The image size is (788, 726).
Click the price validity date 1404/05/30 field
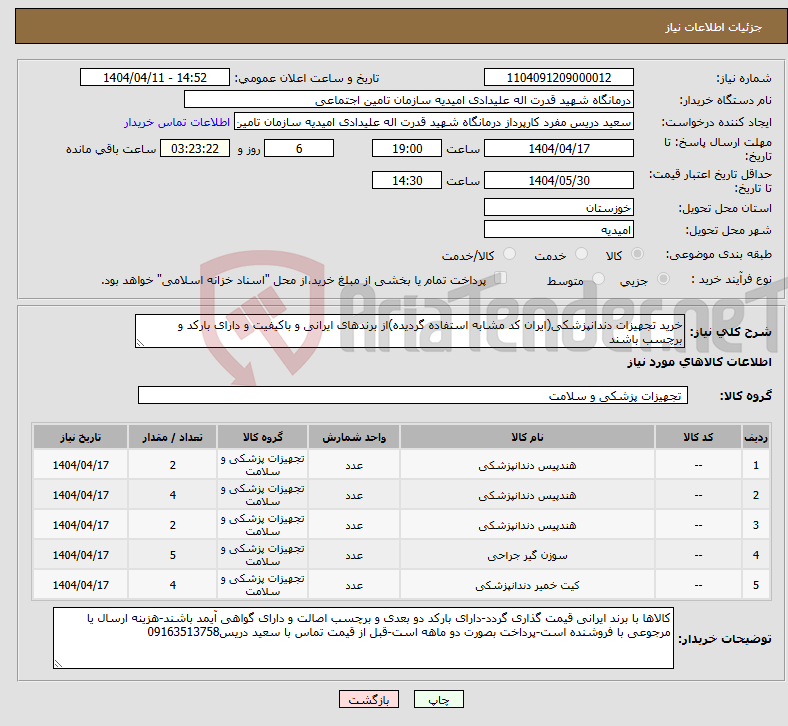[558, 180]
